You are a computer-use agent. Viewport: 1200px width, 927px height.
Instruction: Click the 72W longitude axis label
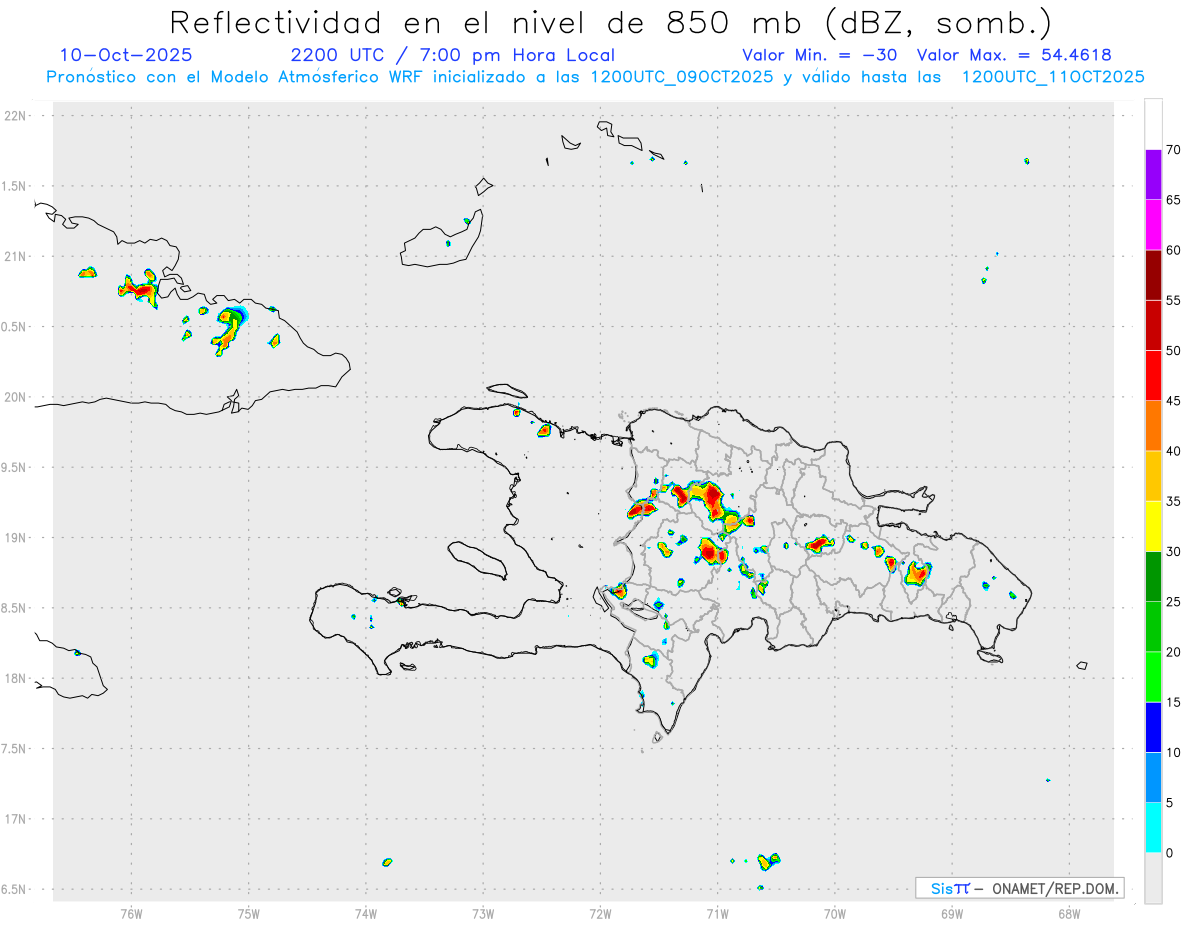click(600, 912)
